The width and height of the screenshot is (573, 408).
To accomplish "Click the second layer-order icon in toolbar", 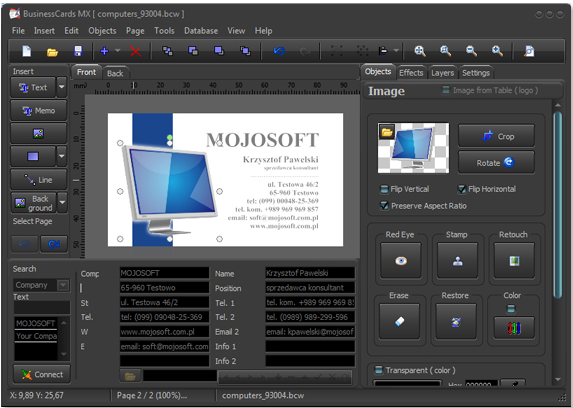I will click(x=193, y=51).
